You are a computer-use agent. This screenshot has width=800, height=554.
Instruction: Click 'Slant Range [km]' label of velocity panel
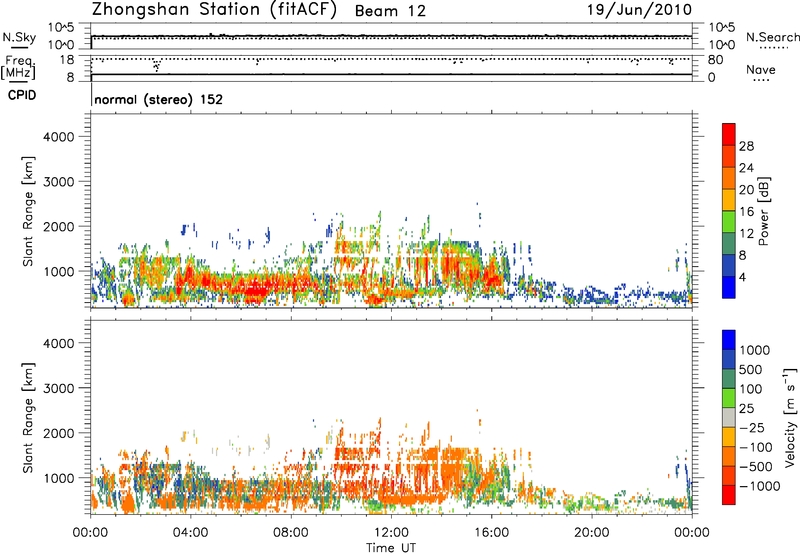click(x=28, y=418)
